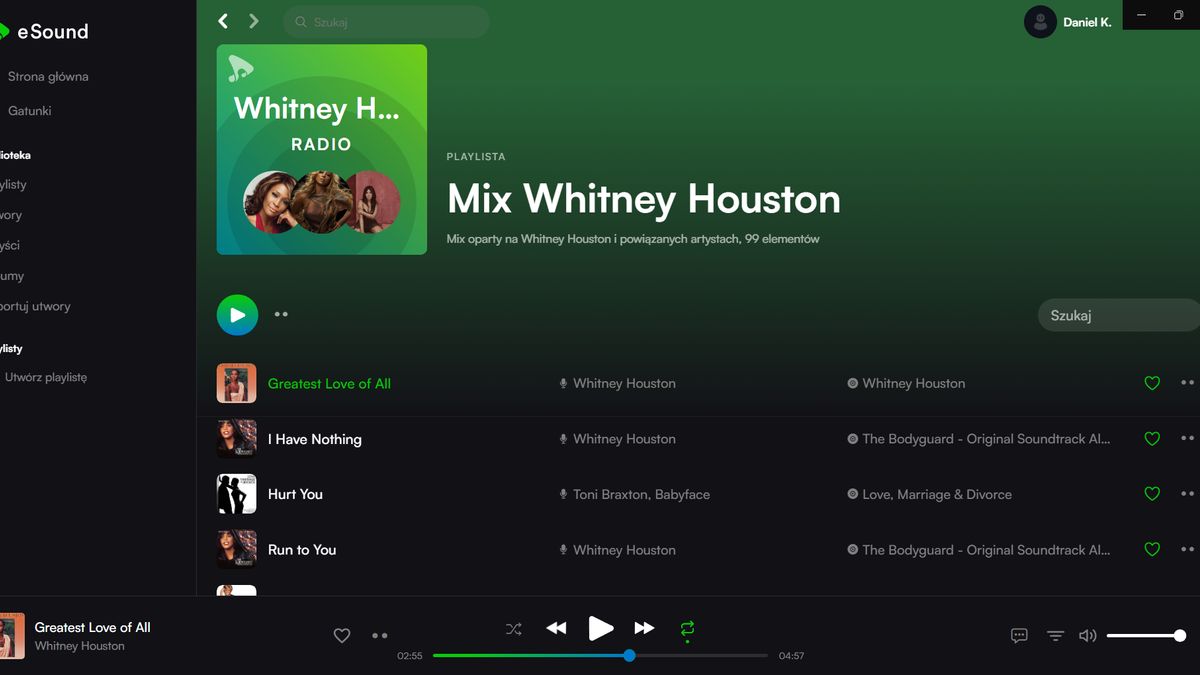Click I Have Nothing album thumbnail
Image resolution: width=1200 pixels, height=675 pixels.
pyautogui.click(x=237, y=438)
